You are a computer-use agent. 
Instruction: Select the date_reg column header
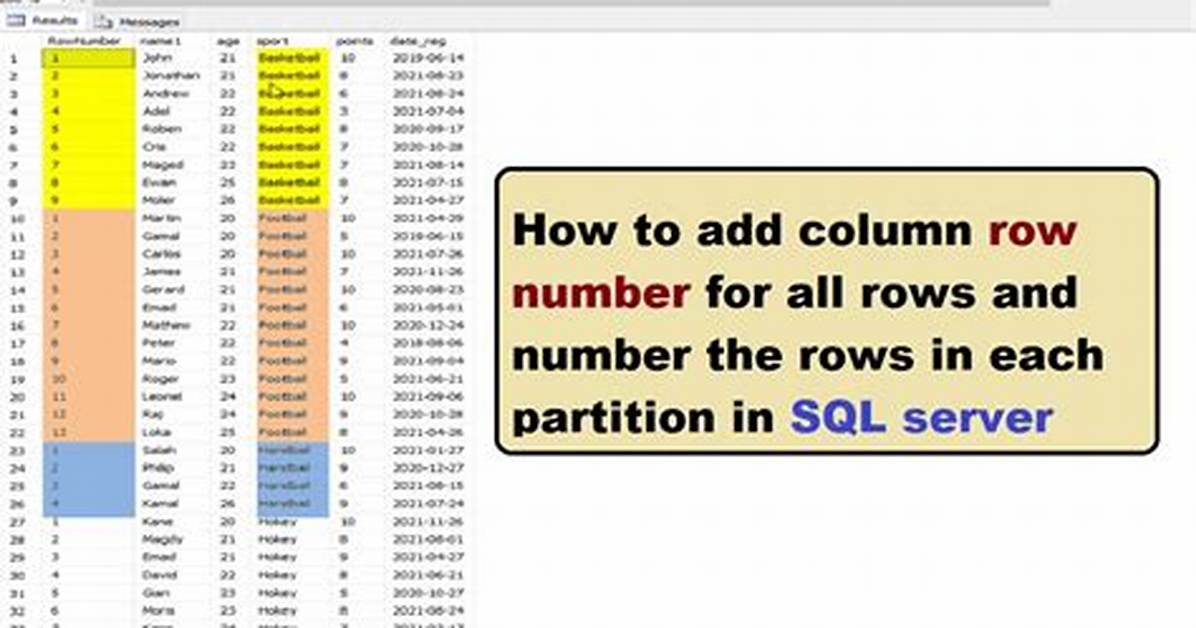click(x=417, y=41)
